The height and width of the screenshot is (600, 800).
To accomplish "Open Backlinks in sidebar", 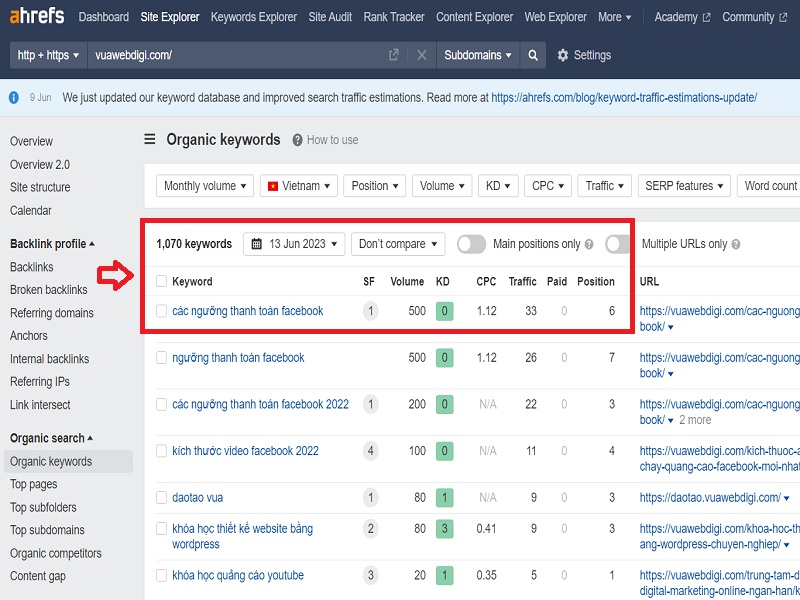I will point(32,267).
